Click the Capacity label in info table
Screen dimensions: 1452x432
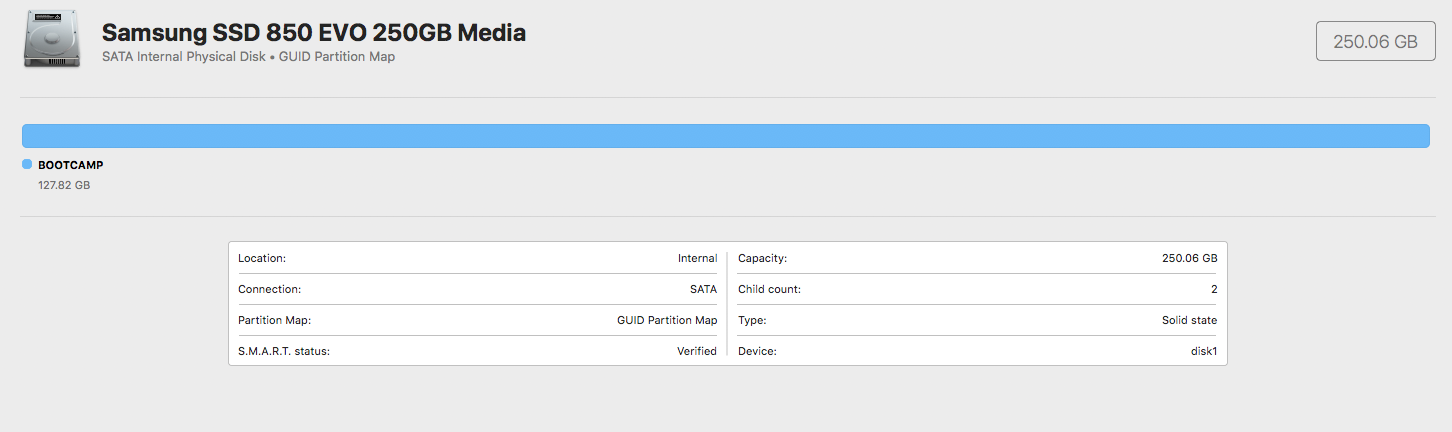[x=762, y=258]
